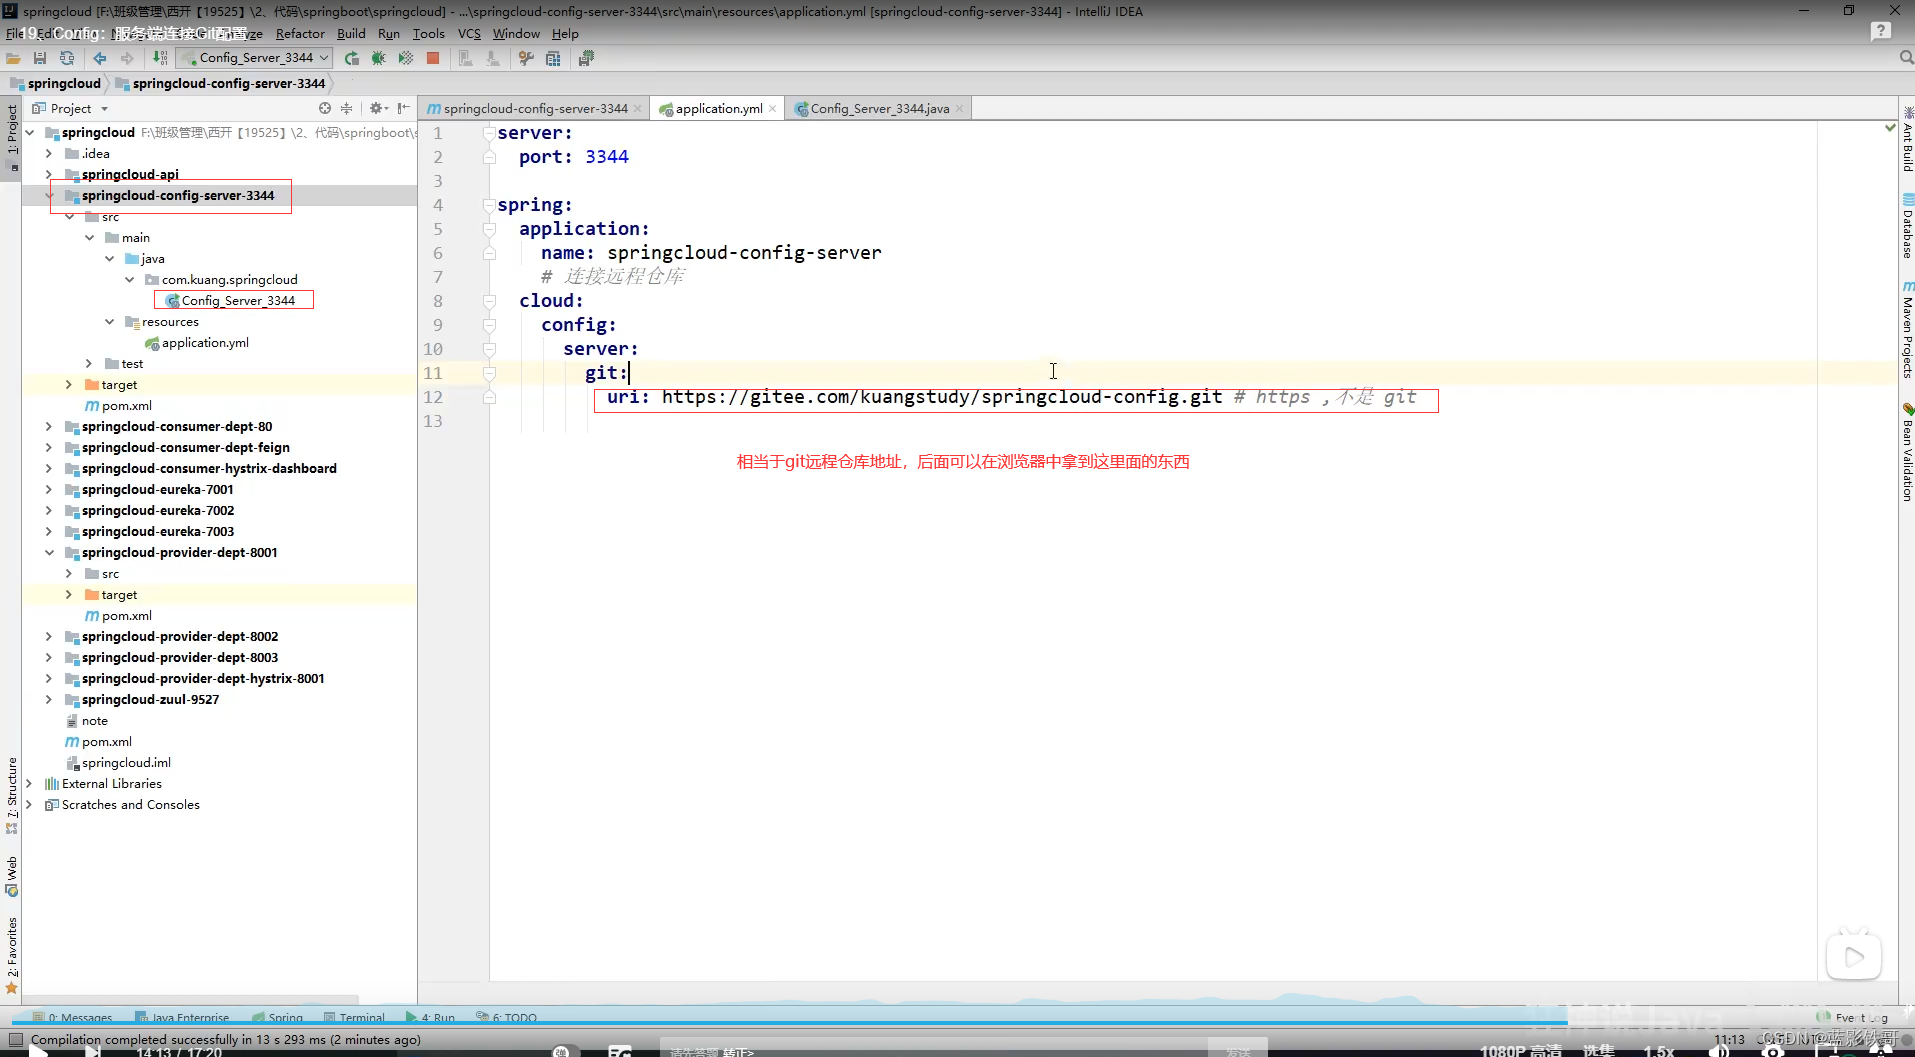The height and width of the screenshot is (1057, 1915).
Task: Expand the .idea folder
Action: point(49,153)
